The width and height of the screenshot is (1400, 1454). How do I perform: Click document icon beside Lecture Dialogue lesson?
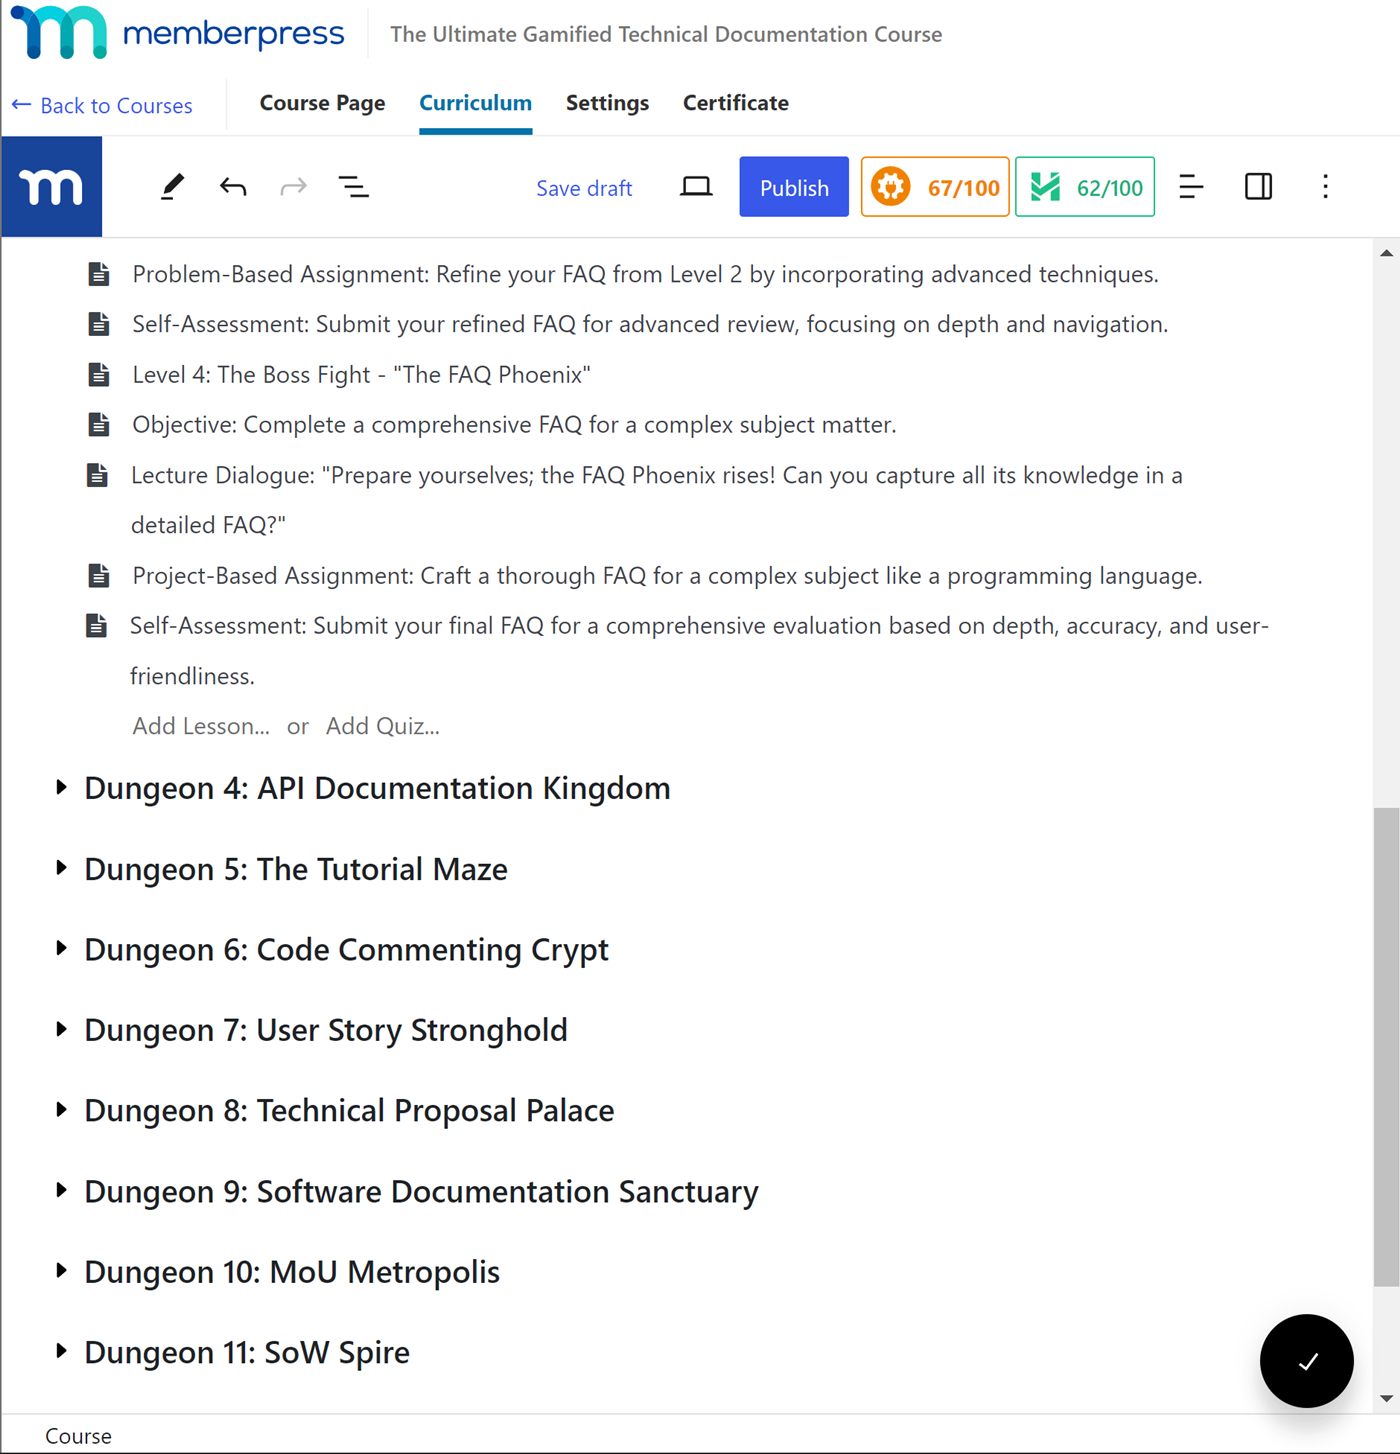coord(97,475)
